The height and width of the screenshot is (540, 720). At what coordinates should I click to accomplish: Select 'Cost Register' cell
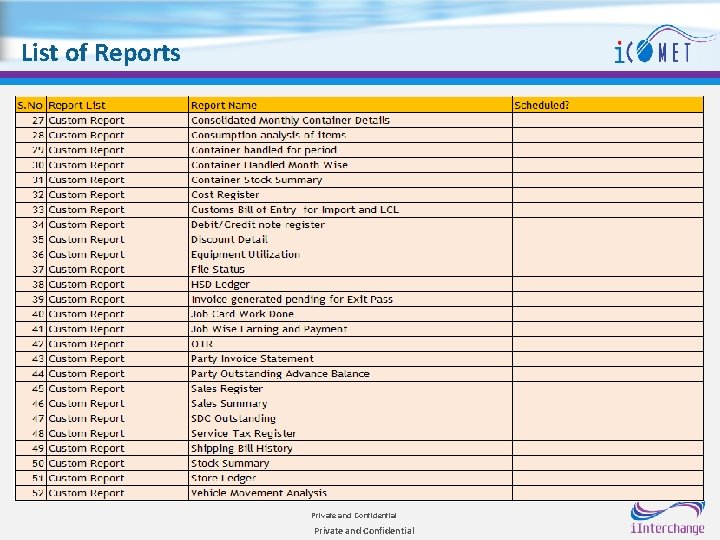point(350,195)
